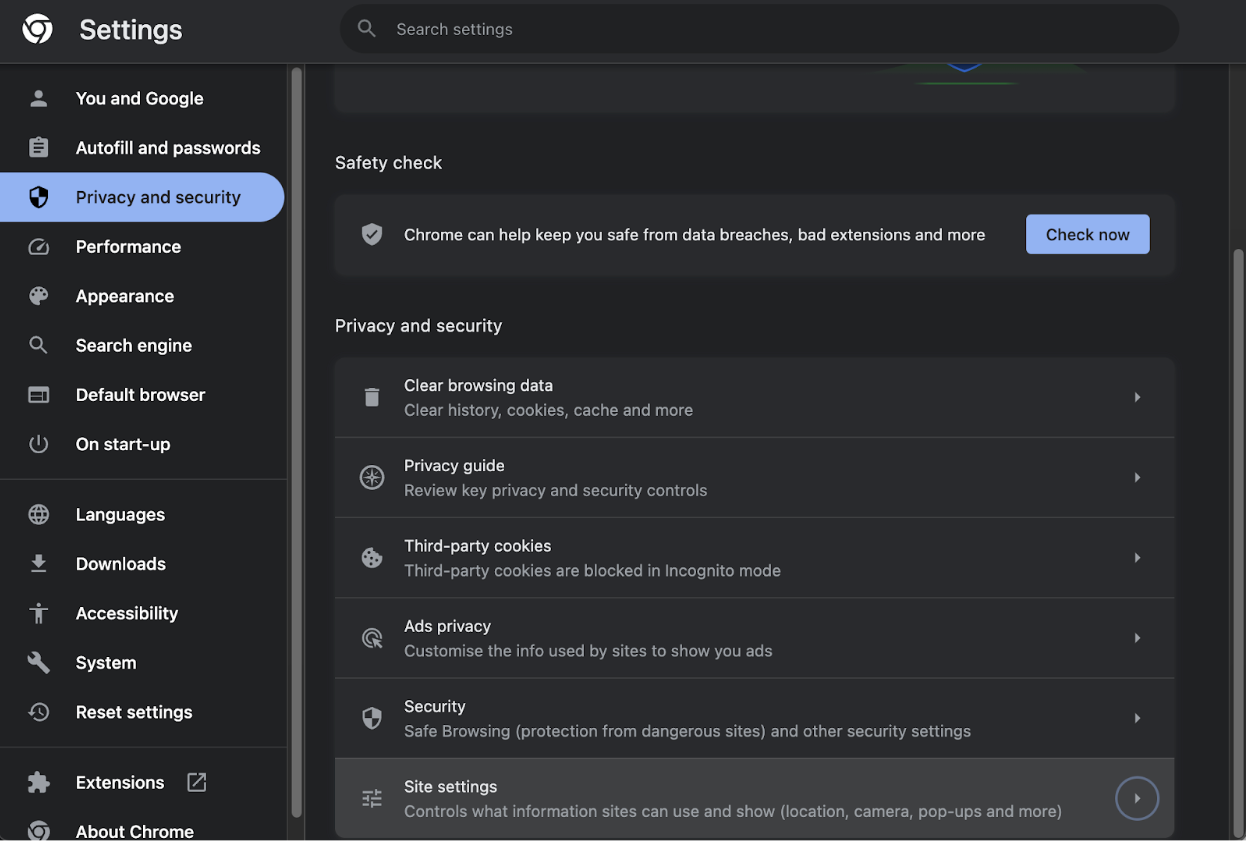1248x842 pixels.
Task: Click Privacy guide title text
Action: point(454,465)
